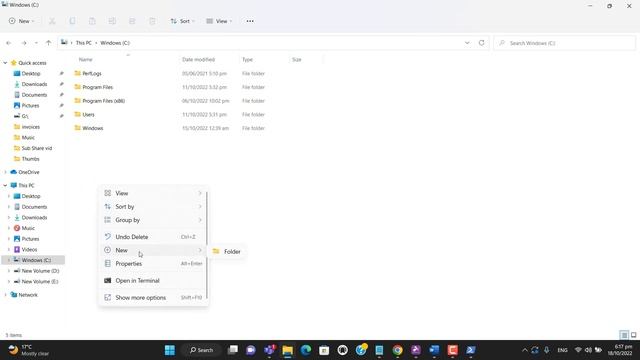Open the Sort dropdown in toolbar
Screen dimensions: 640x360
182,21
